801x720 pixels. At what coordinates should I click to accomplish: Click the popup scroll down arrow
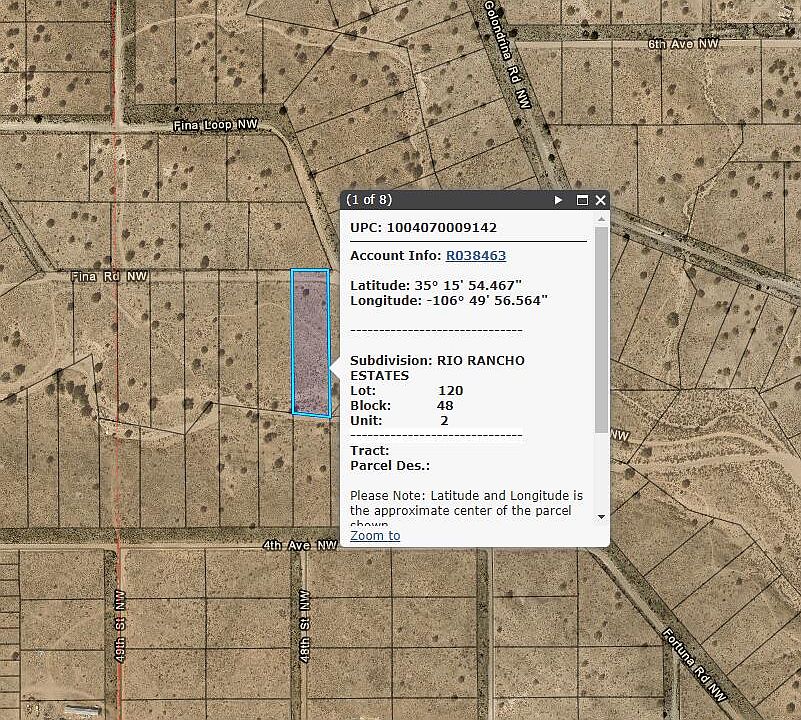pos(601,516)
